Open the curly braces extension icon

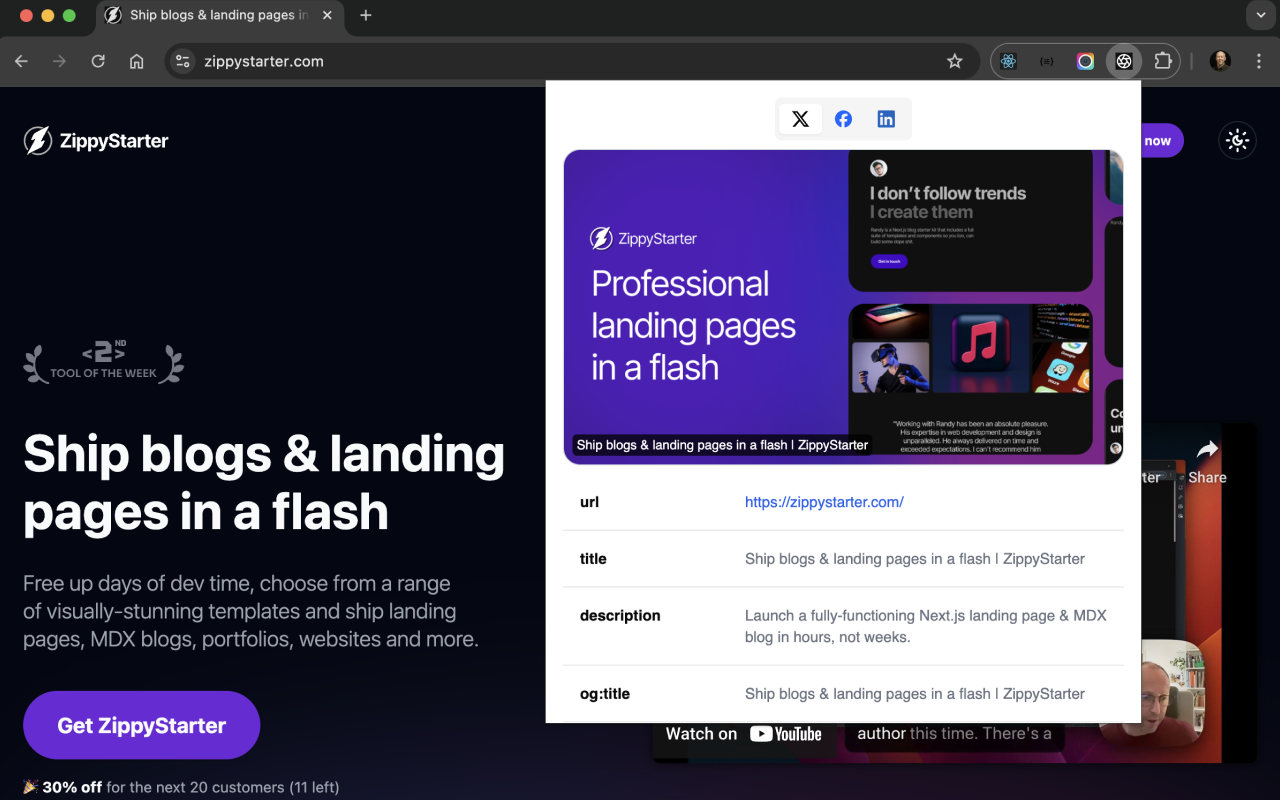(x=1046, y=62)
